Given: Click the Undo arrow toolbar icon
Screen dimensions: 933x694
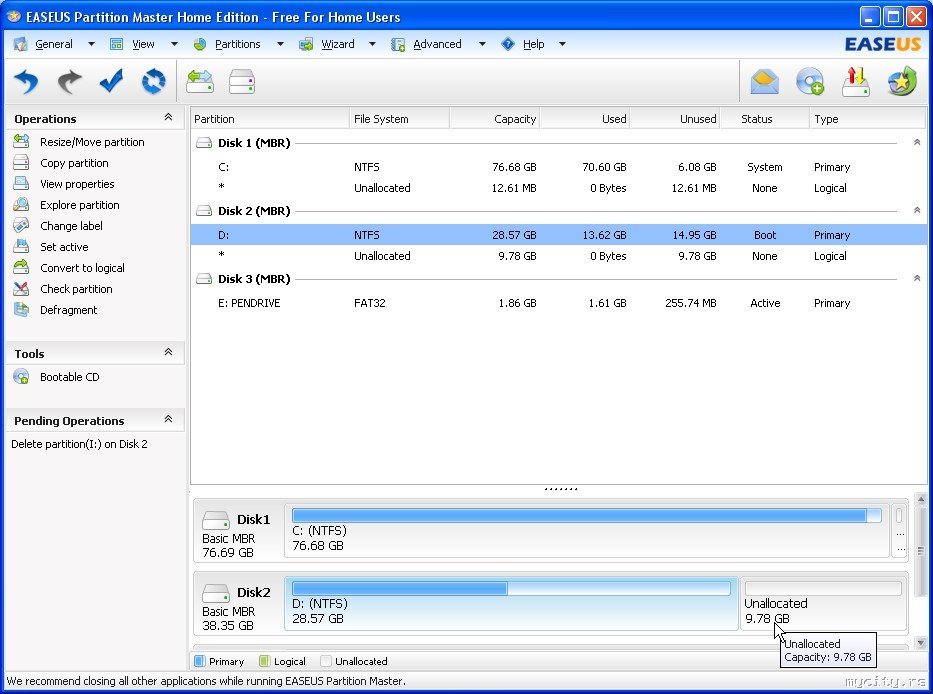Looking at the screenshot, I should (x=27, y=81).
